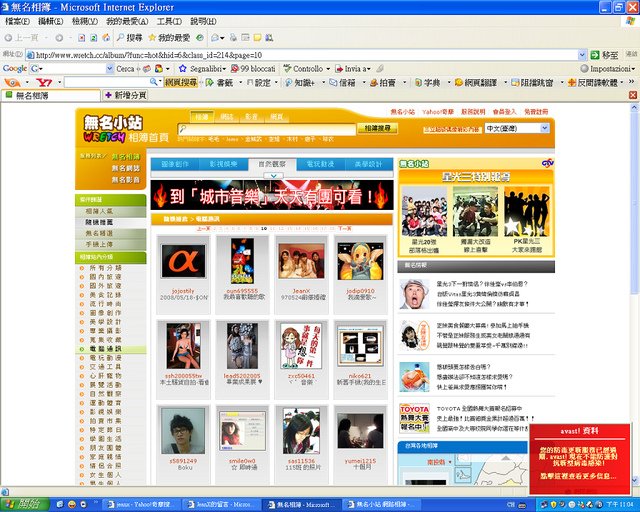The width and height of the screenshot is (640, 512).
Task: Go to the Home page icon
Action: [x=106, y=38]
